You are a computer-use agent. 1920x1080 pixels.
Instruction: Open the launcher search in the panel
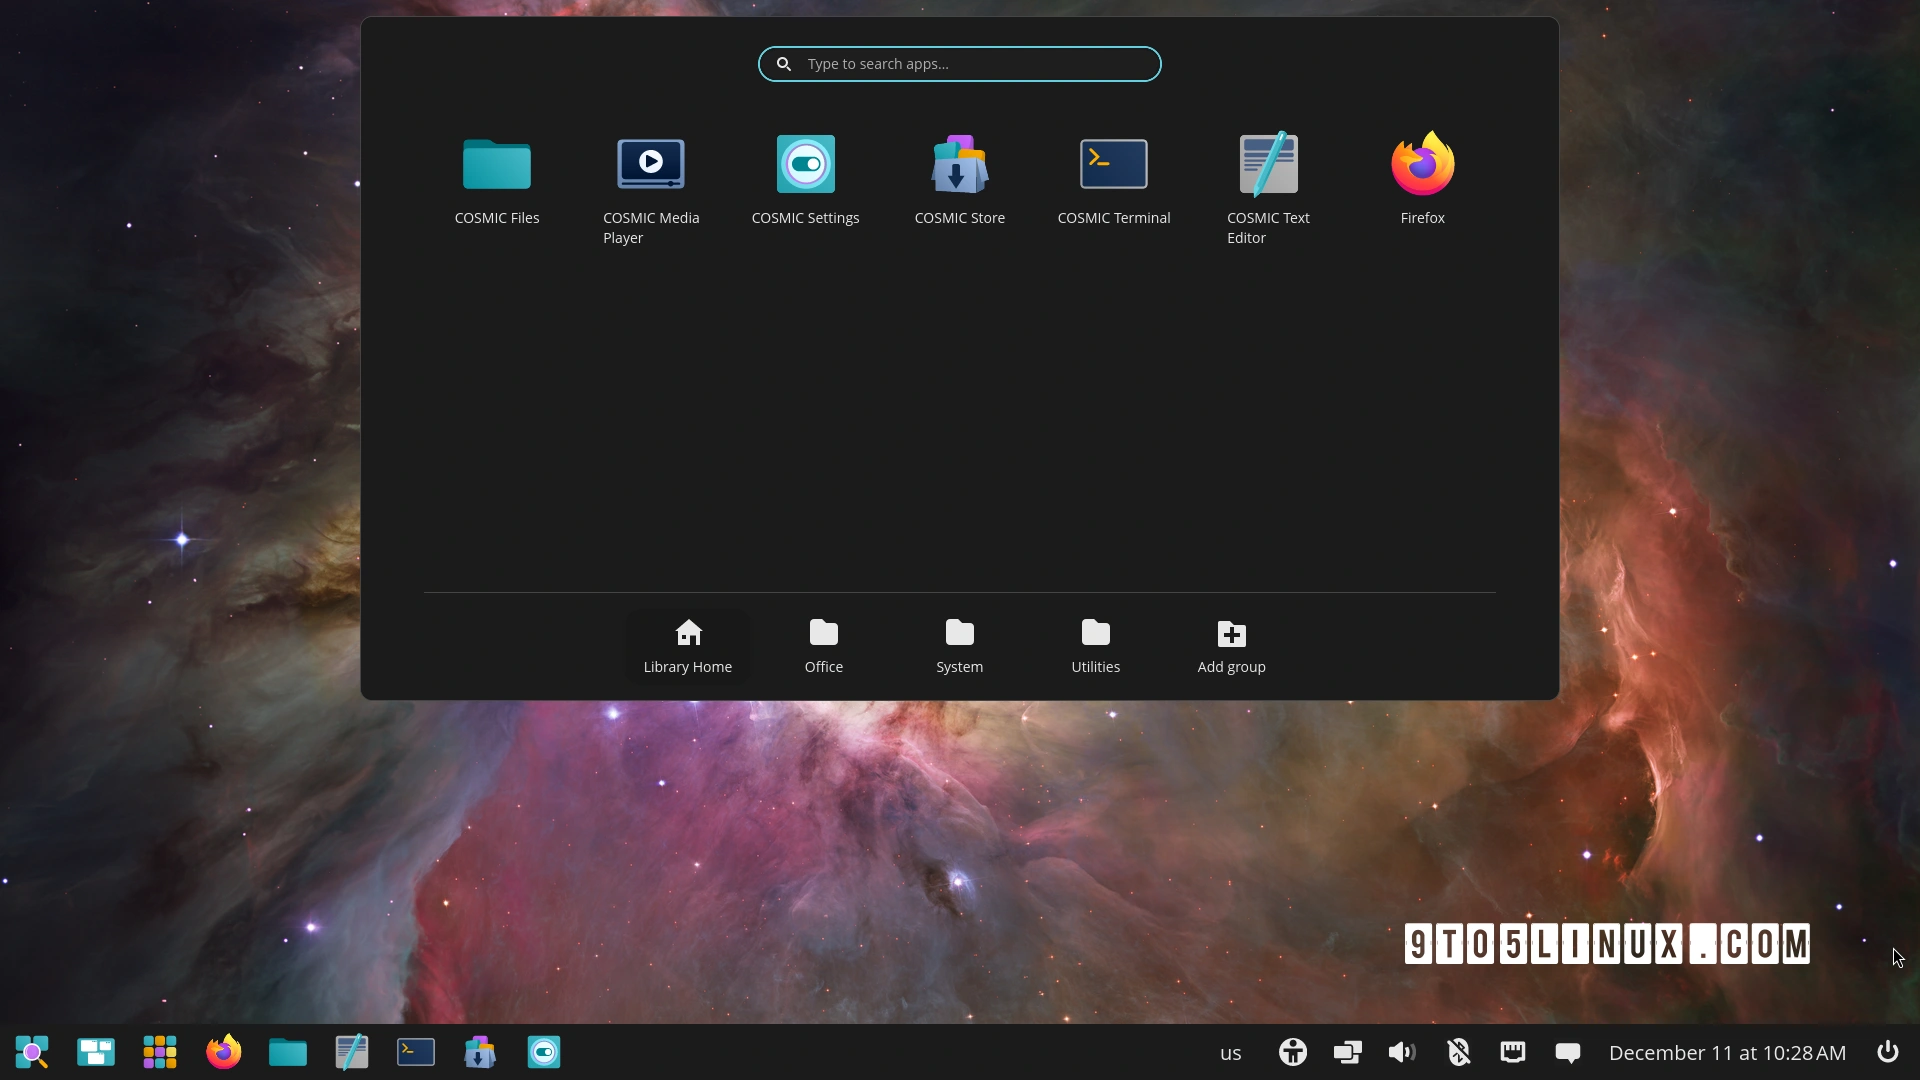point(32,1052)
